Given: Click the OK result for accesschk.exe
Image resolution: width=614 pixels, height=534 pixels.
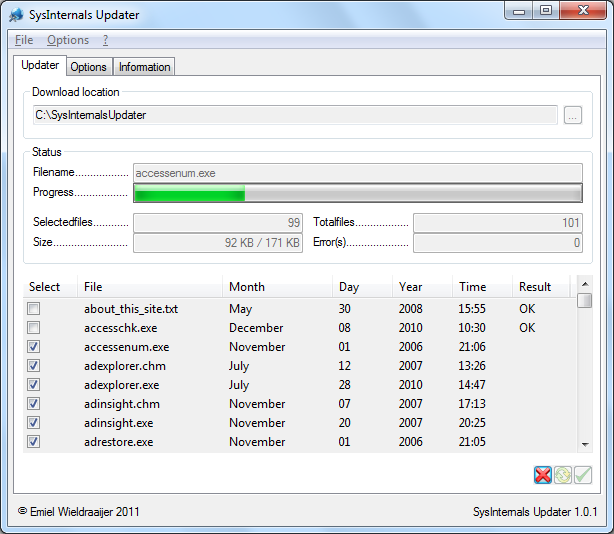Looking at the screenshot, I should (527, 328).
